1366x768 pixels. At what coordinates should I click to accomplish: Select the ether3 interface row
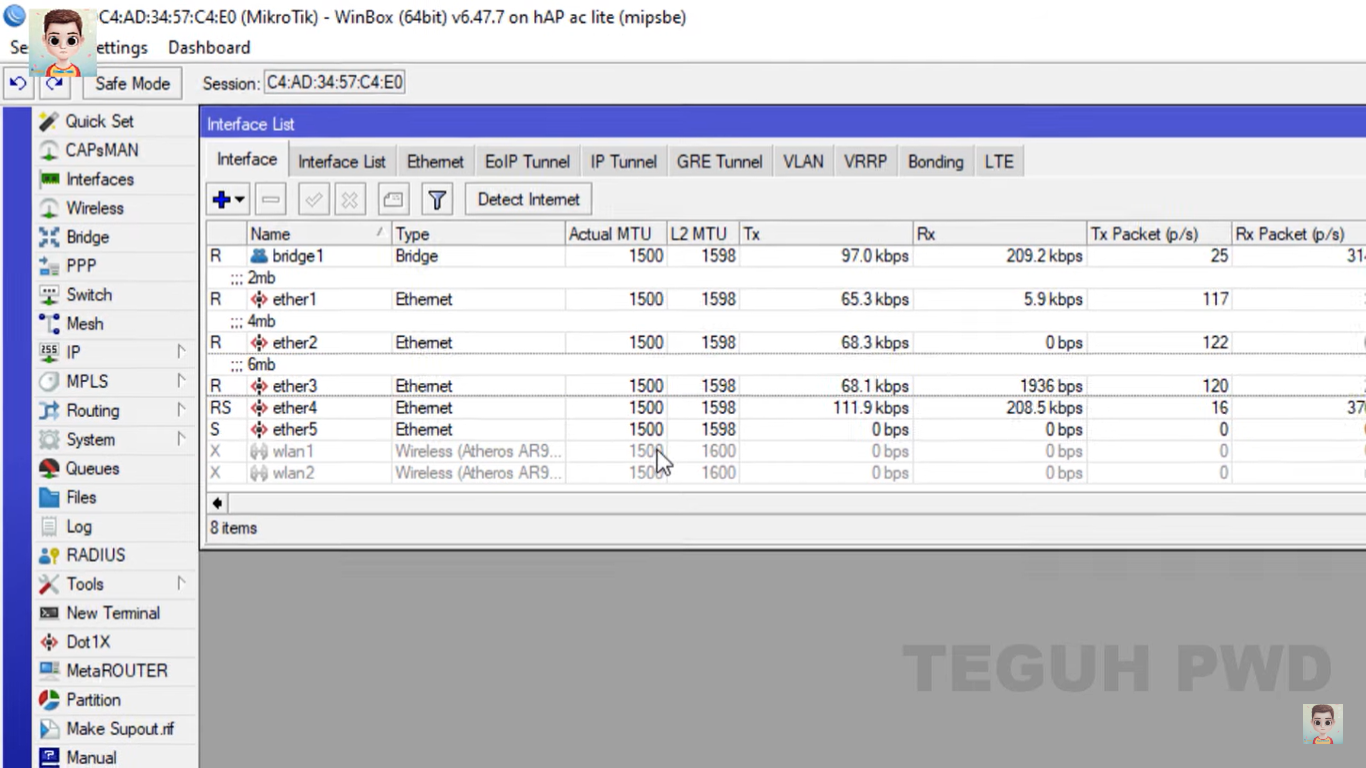786,386
